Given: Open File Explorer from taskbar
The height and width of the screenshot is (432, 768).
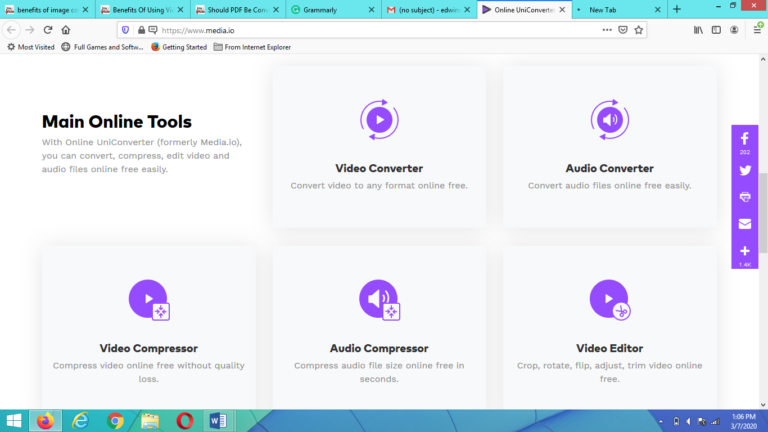Looking at the screenshot, I should click(x=150, y=421).
